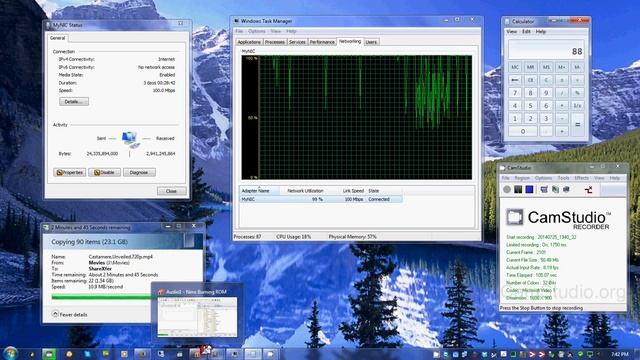Image resolution: width=640 pixels, height=360 pixels.
Task: Click the ShareXfer destination link in copy dialog
Action: click(100, 269)
